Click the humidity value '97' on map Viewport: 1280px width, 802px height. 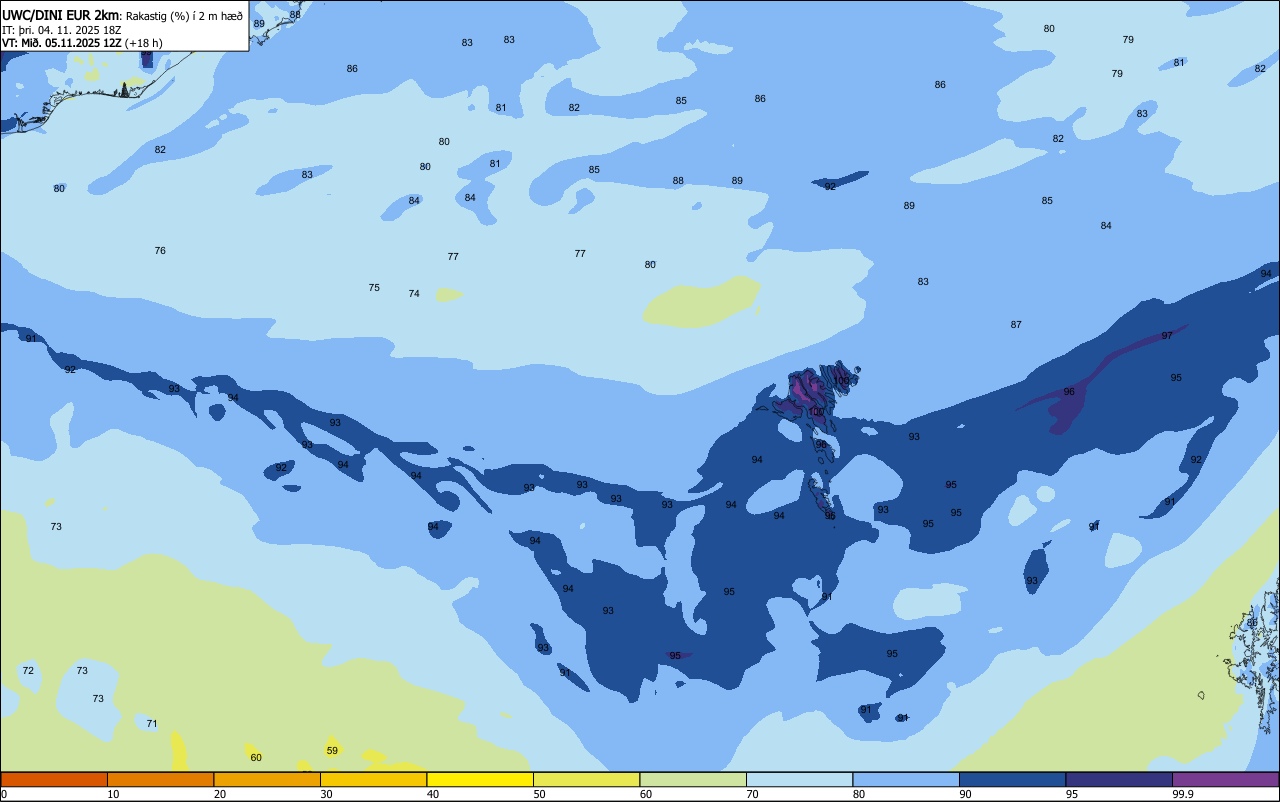1167,336
